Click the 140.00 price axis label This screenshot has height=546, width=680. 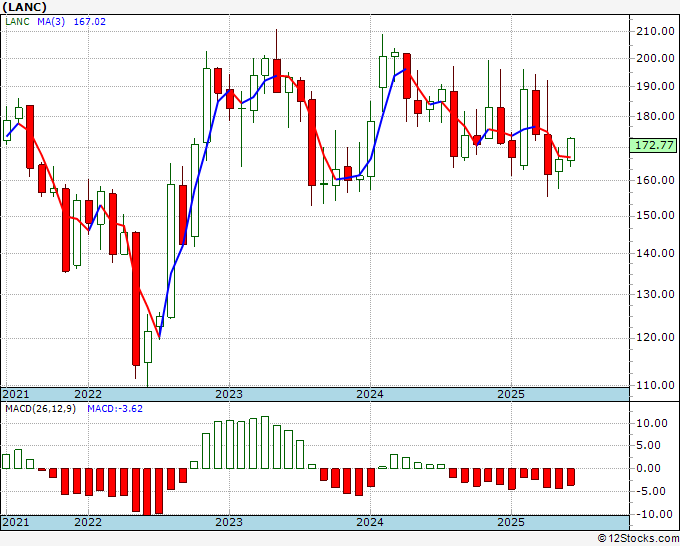(655, 253)
